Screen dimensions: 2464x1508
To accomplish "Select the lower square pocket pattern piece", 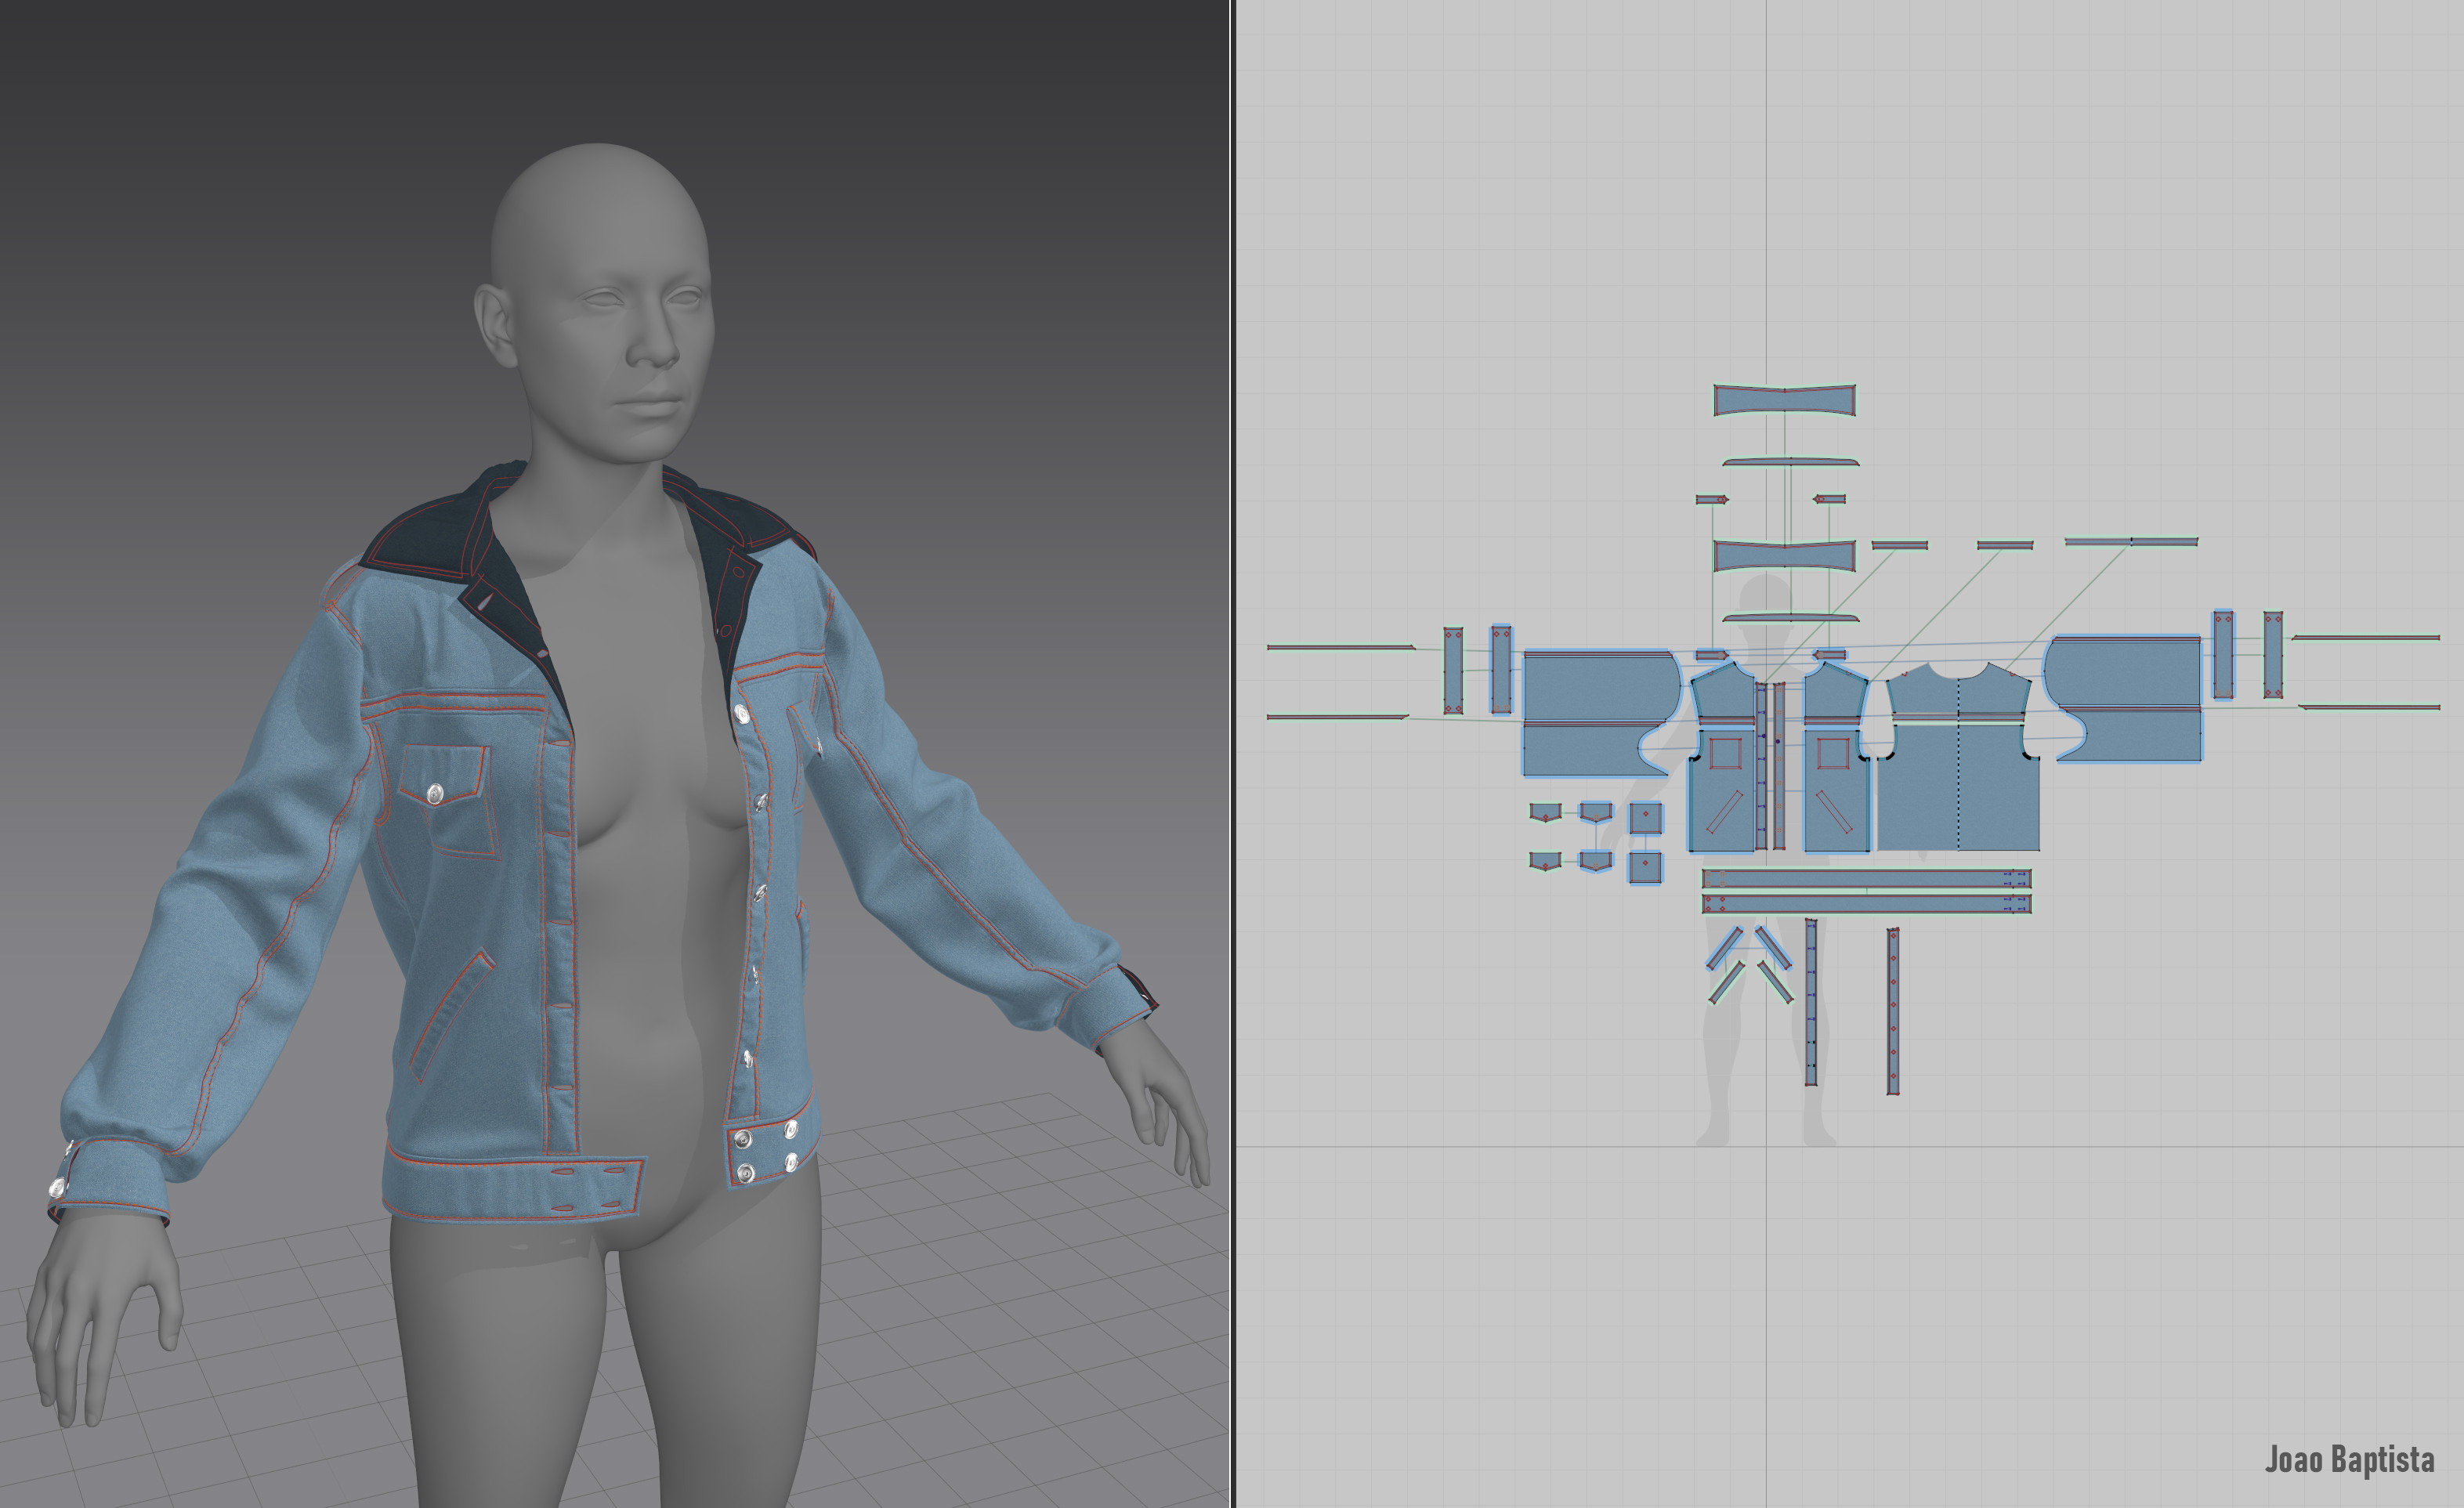I will [x=1645, y=867].
